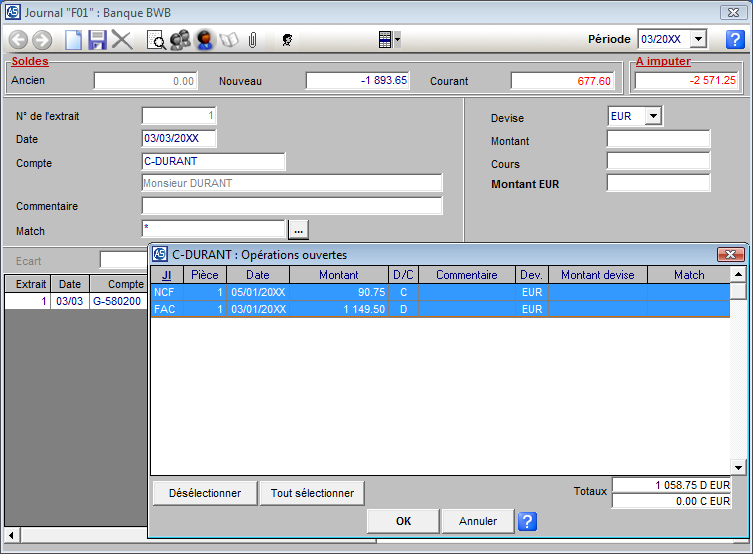The height and width of the screenshot is (554, 753).
Task: Sort by the Montant column header
Action: 338,275
